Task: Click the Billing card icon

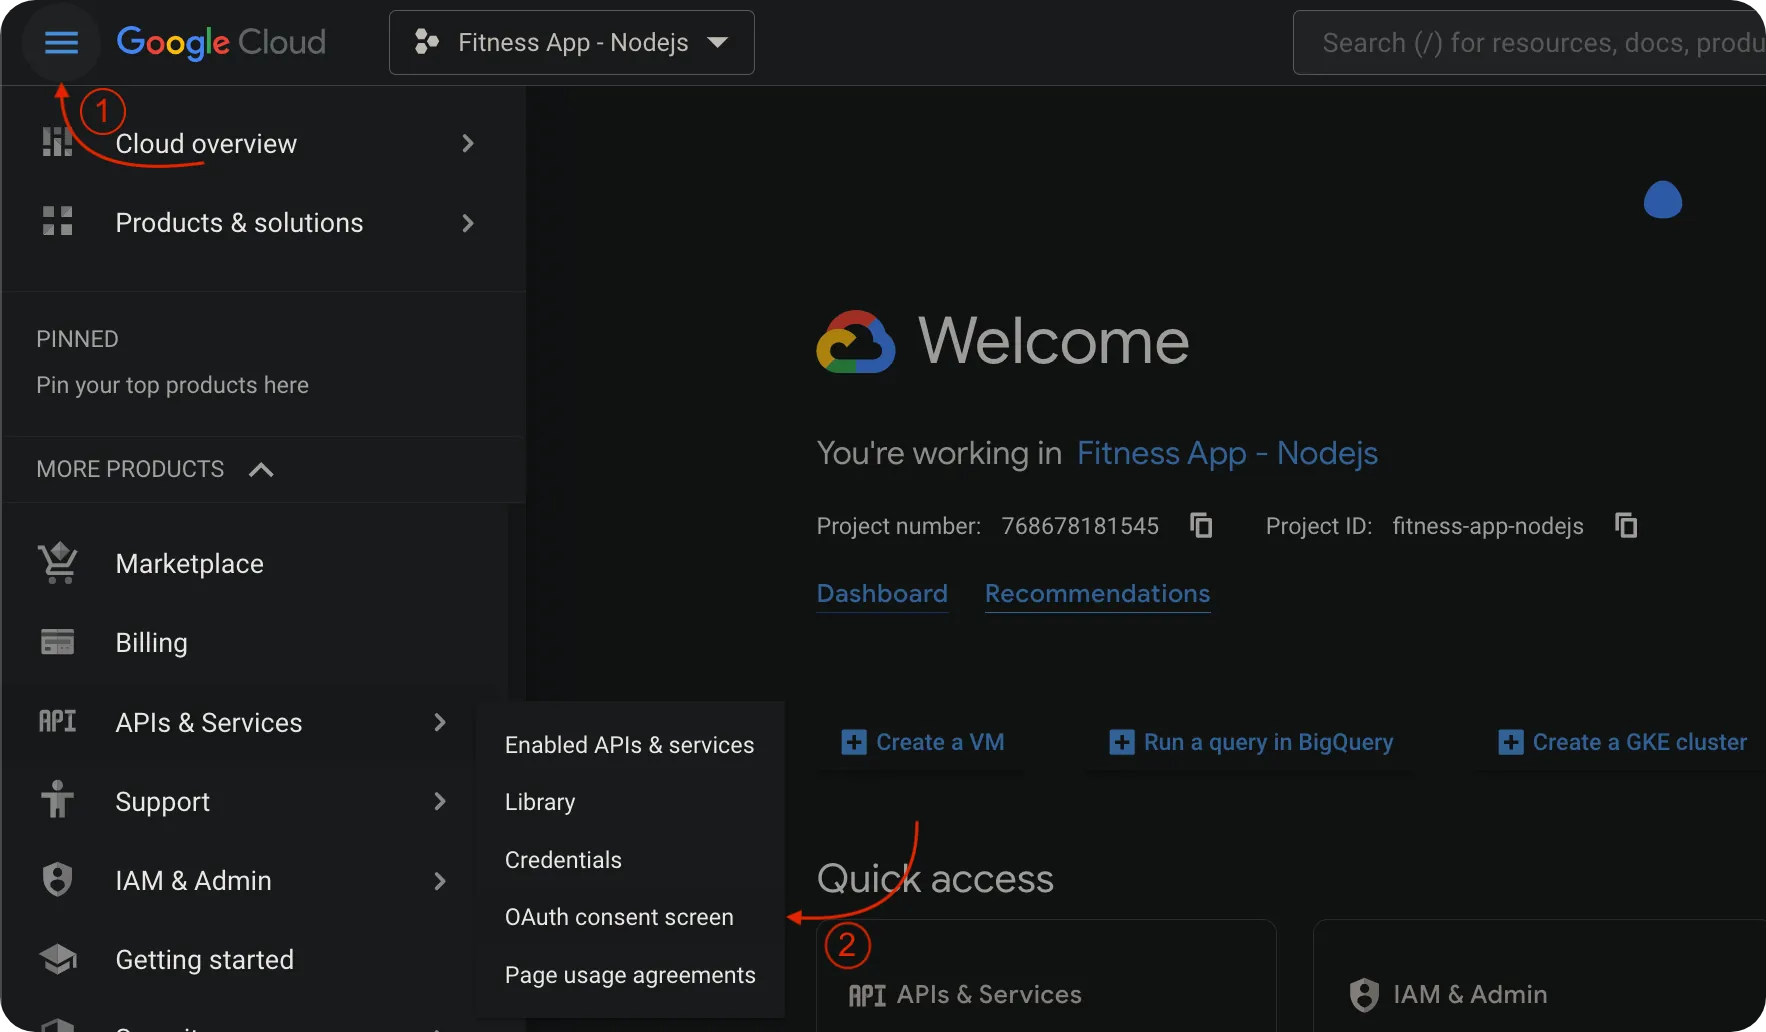Action: click(x=57, y=642)
